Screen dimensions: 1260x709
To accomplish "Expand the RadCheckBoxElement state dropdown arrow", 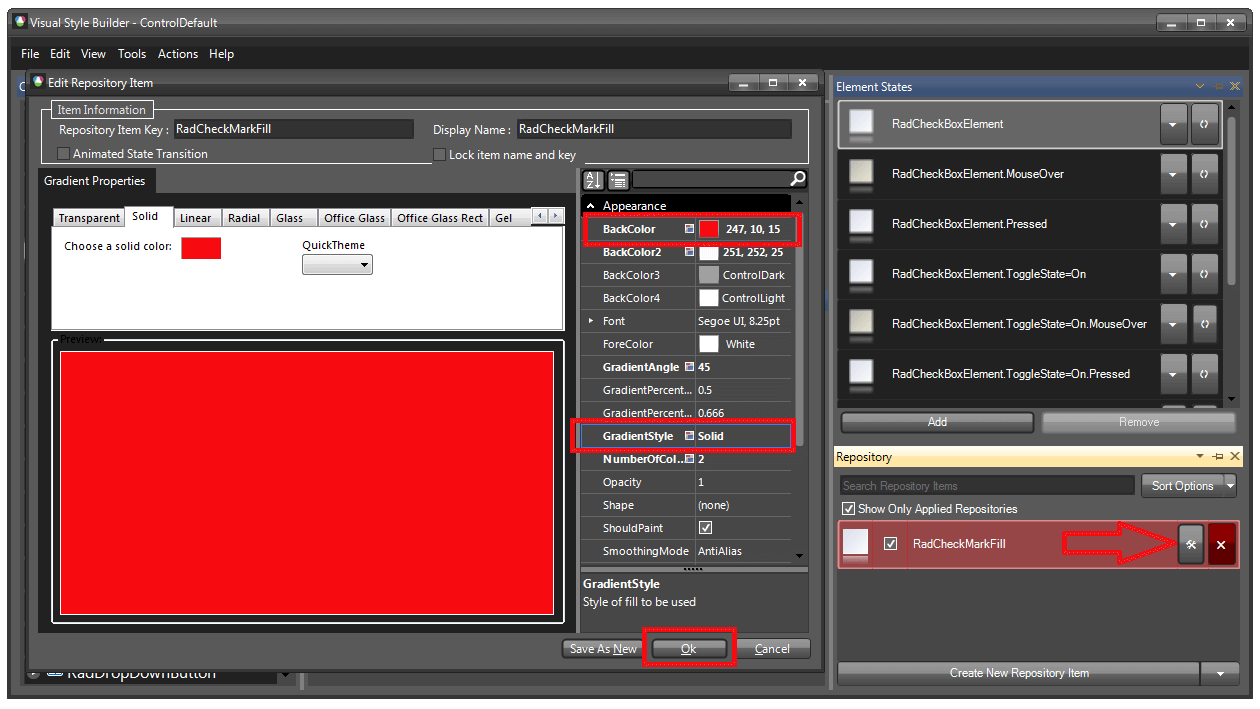I will [1173, 124].
